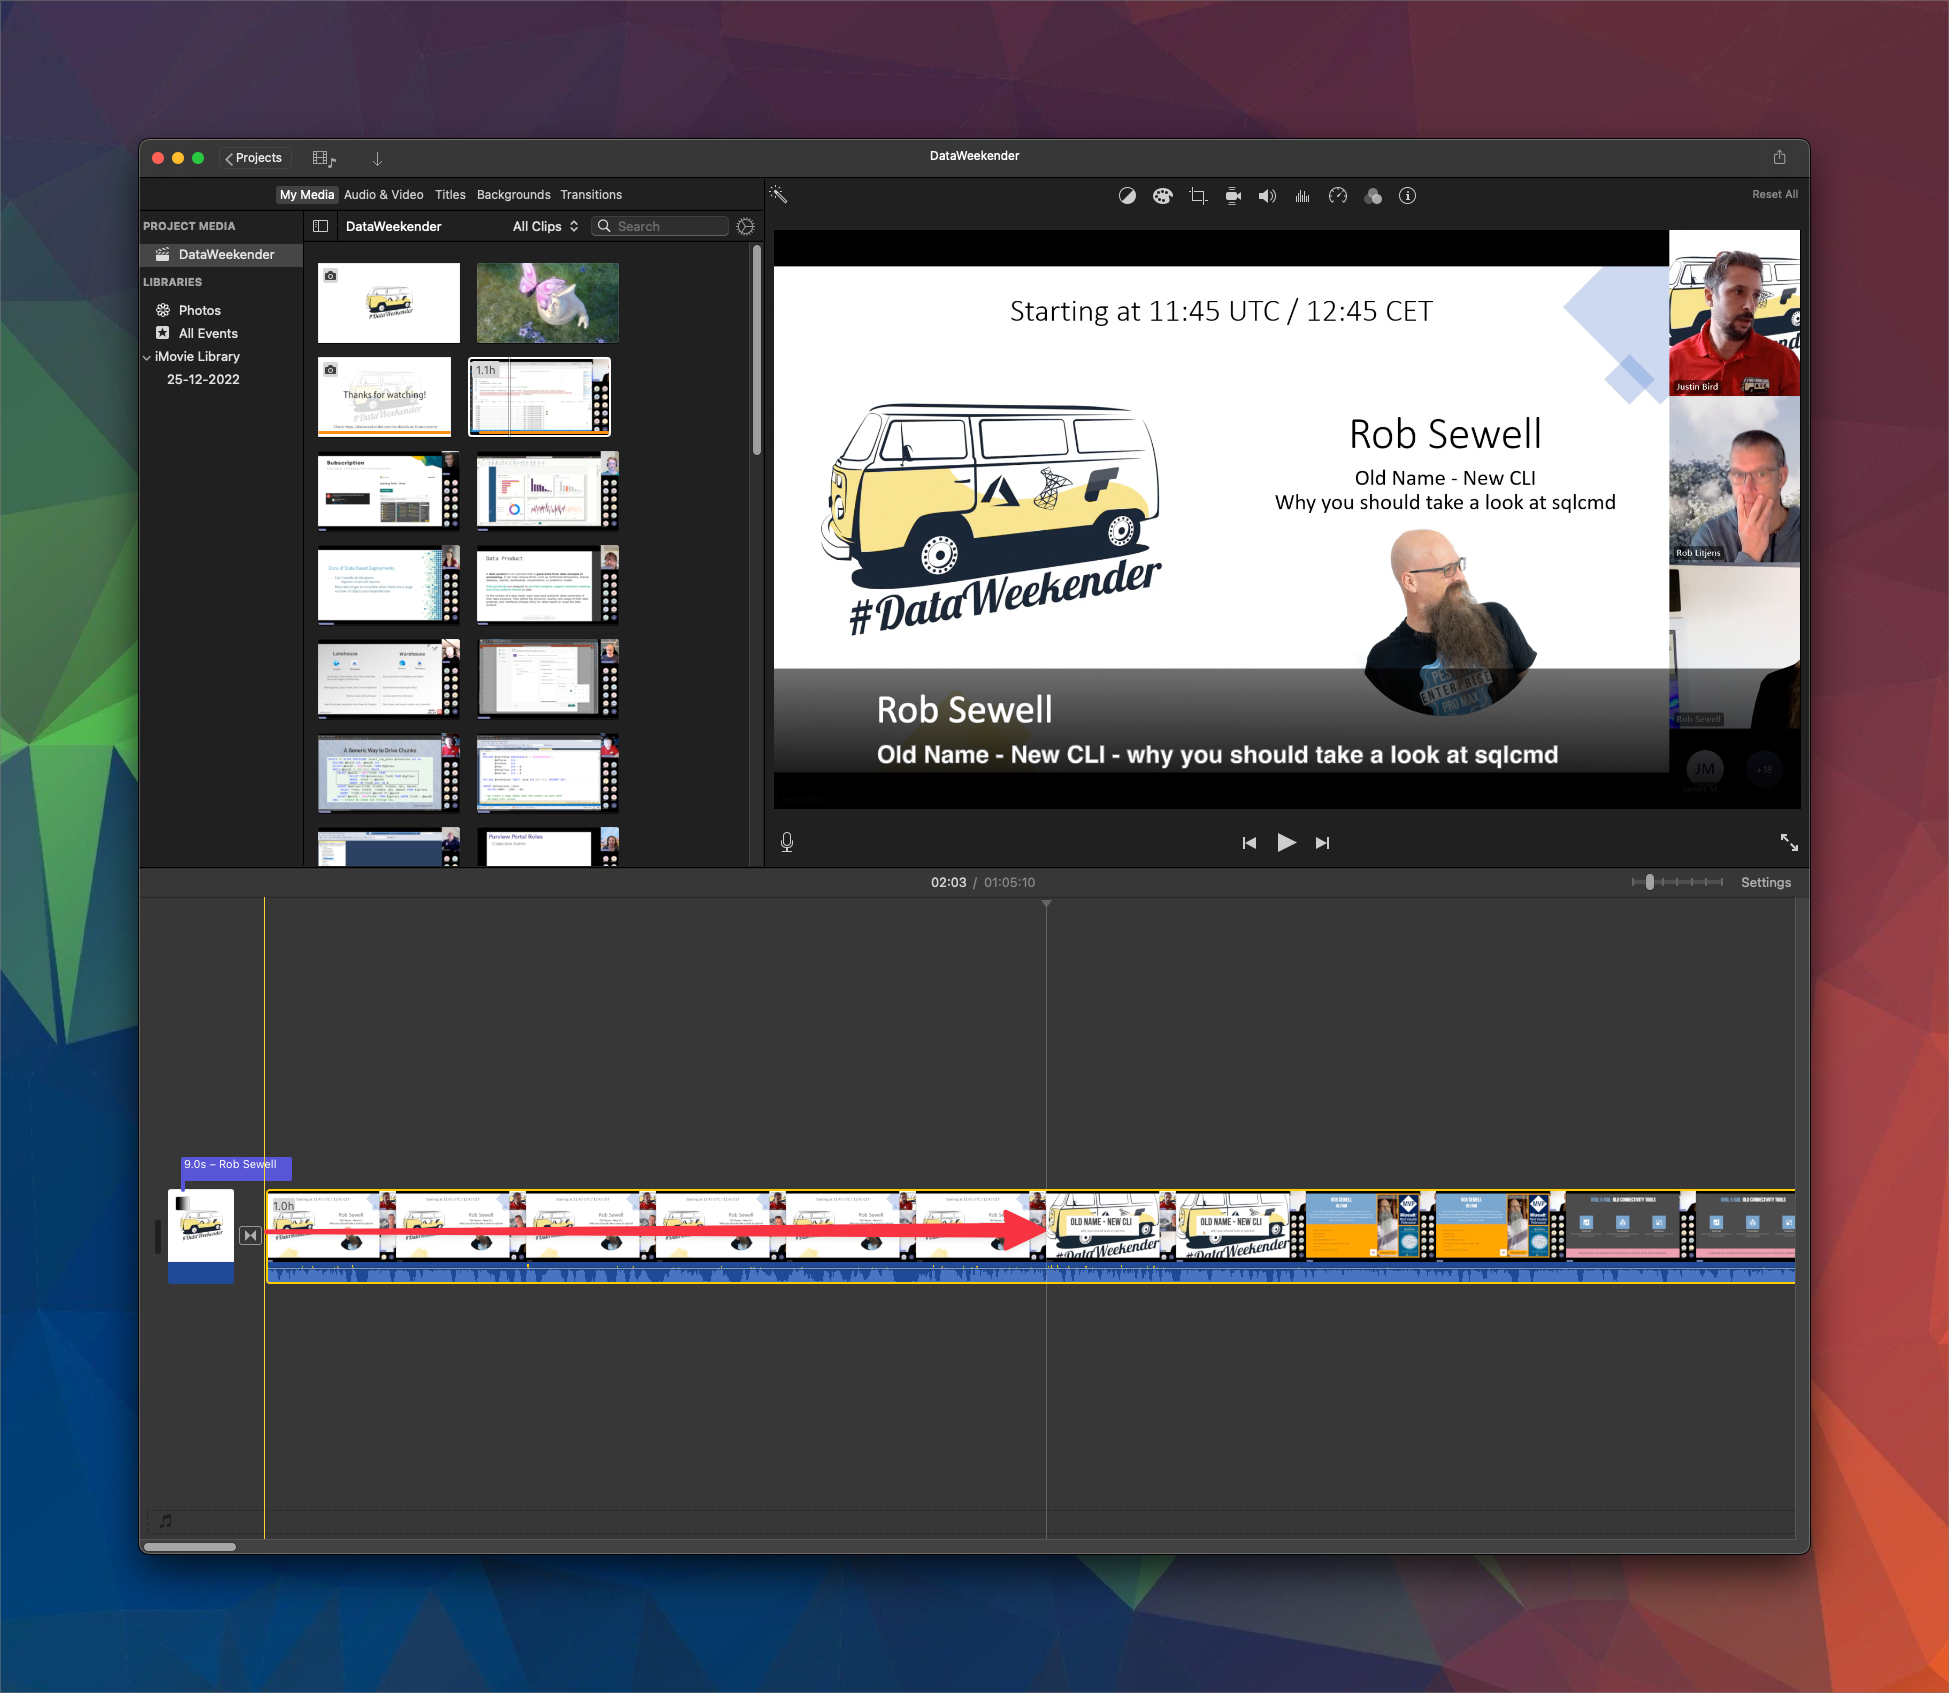
Task: Select the Data Product slide thumbnail
Action: tap(548, 585)
